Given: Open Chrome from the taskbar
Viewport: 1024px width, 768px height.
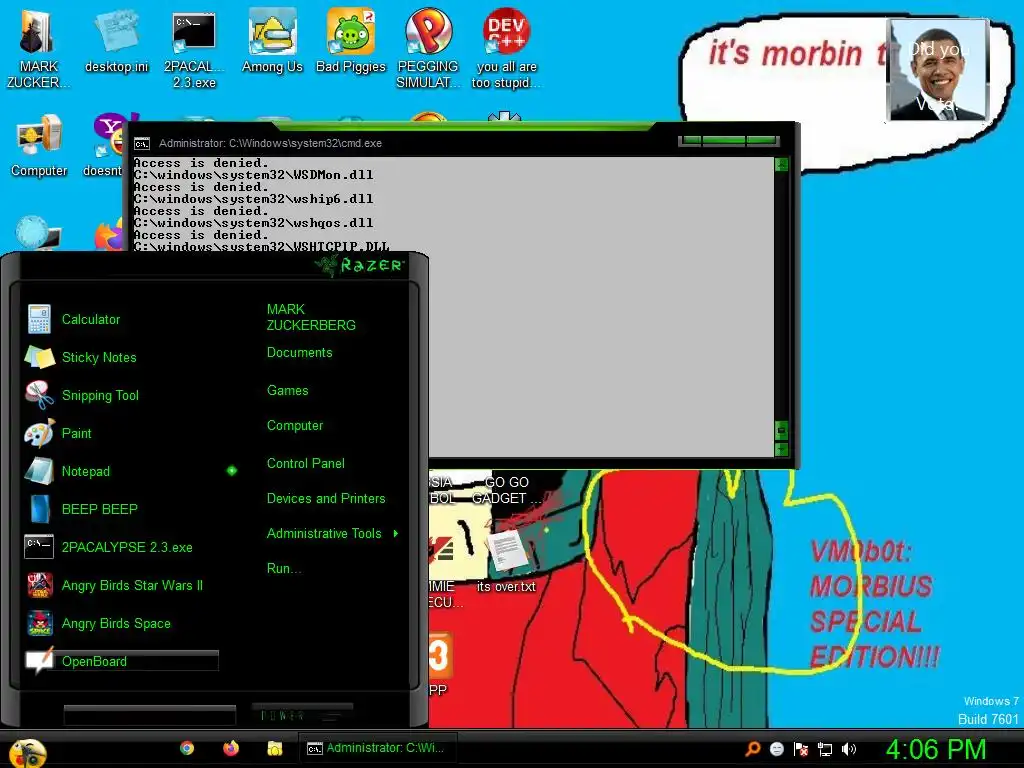Looking at the screenshot, I should pyautogui.click(x=187, y=748).
